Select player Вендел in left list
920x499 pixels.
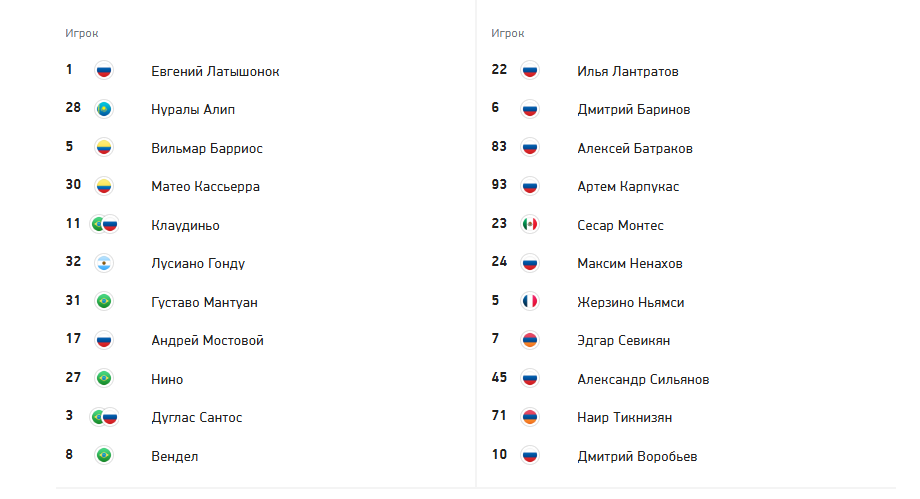(174, 456)
